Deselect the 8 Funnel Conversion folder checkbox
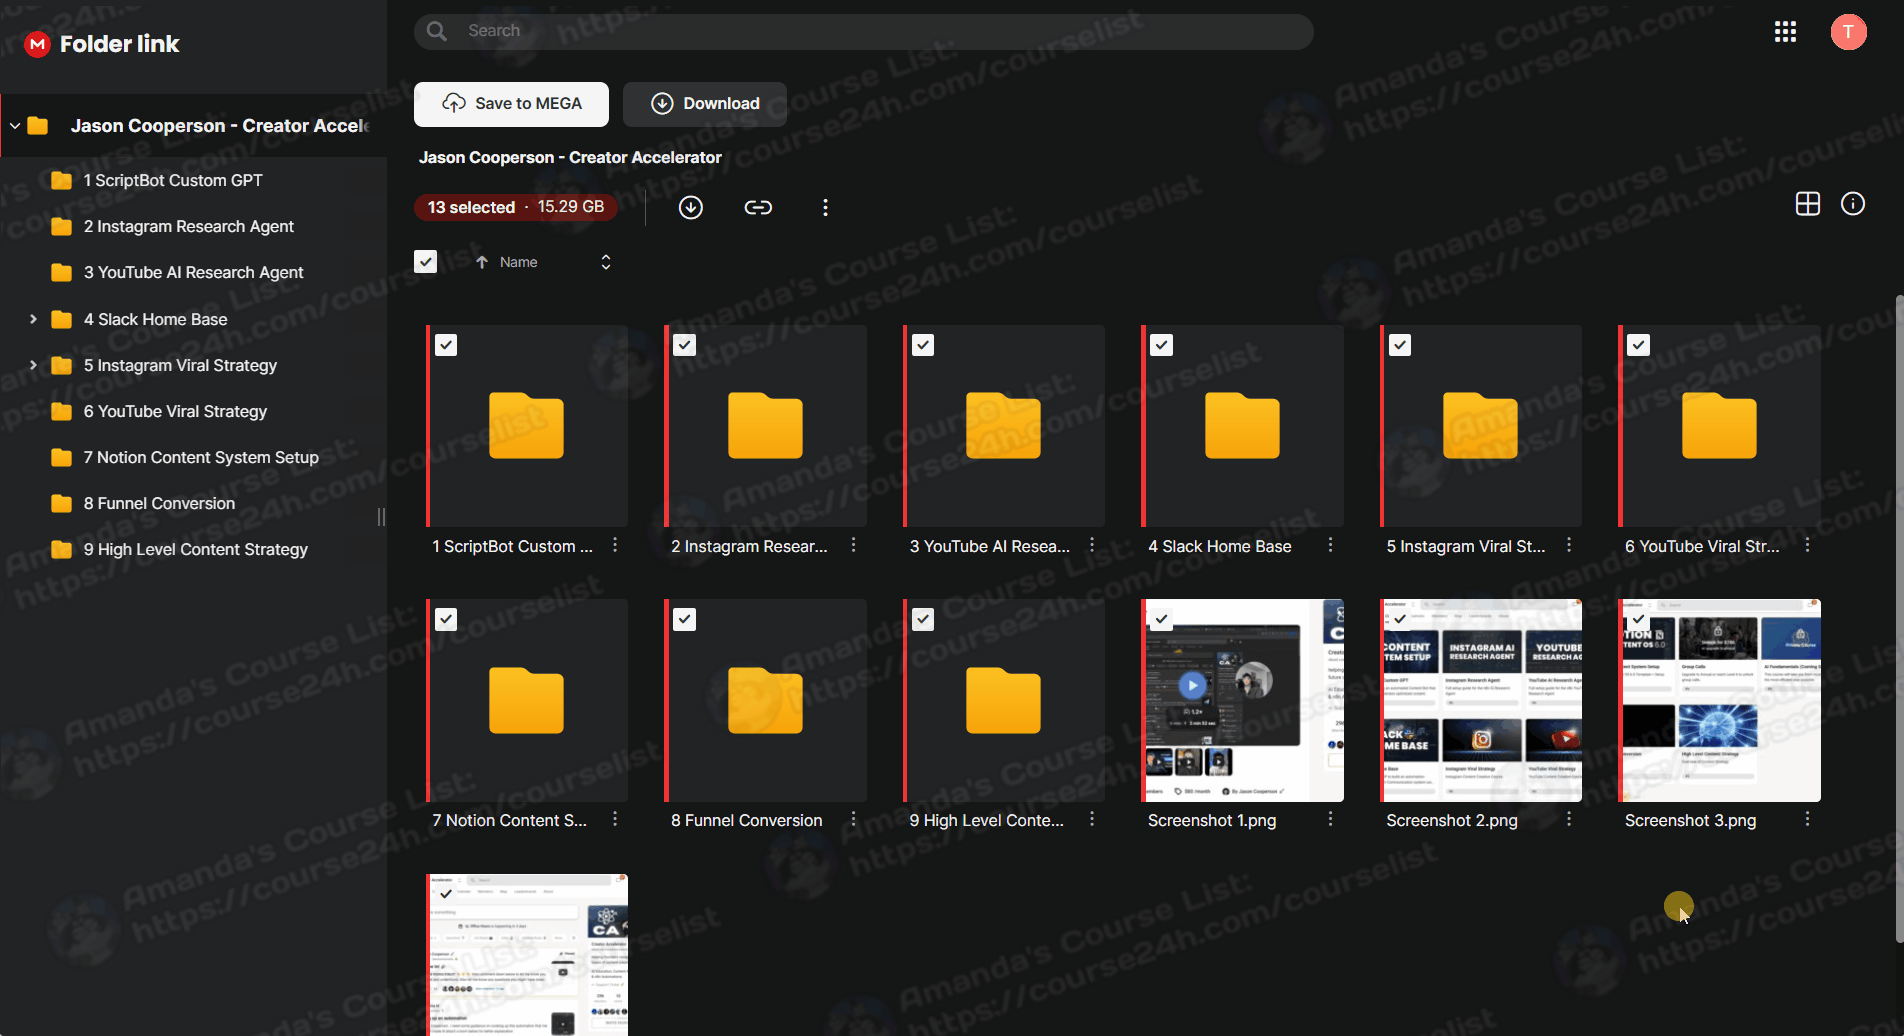Viewport: 1904px width, 1036px height. (x=684, y=620)
